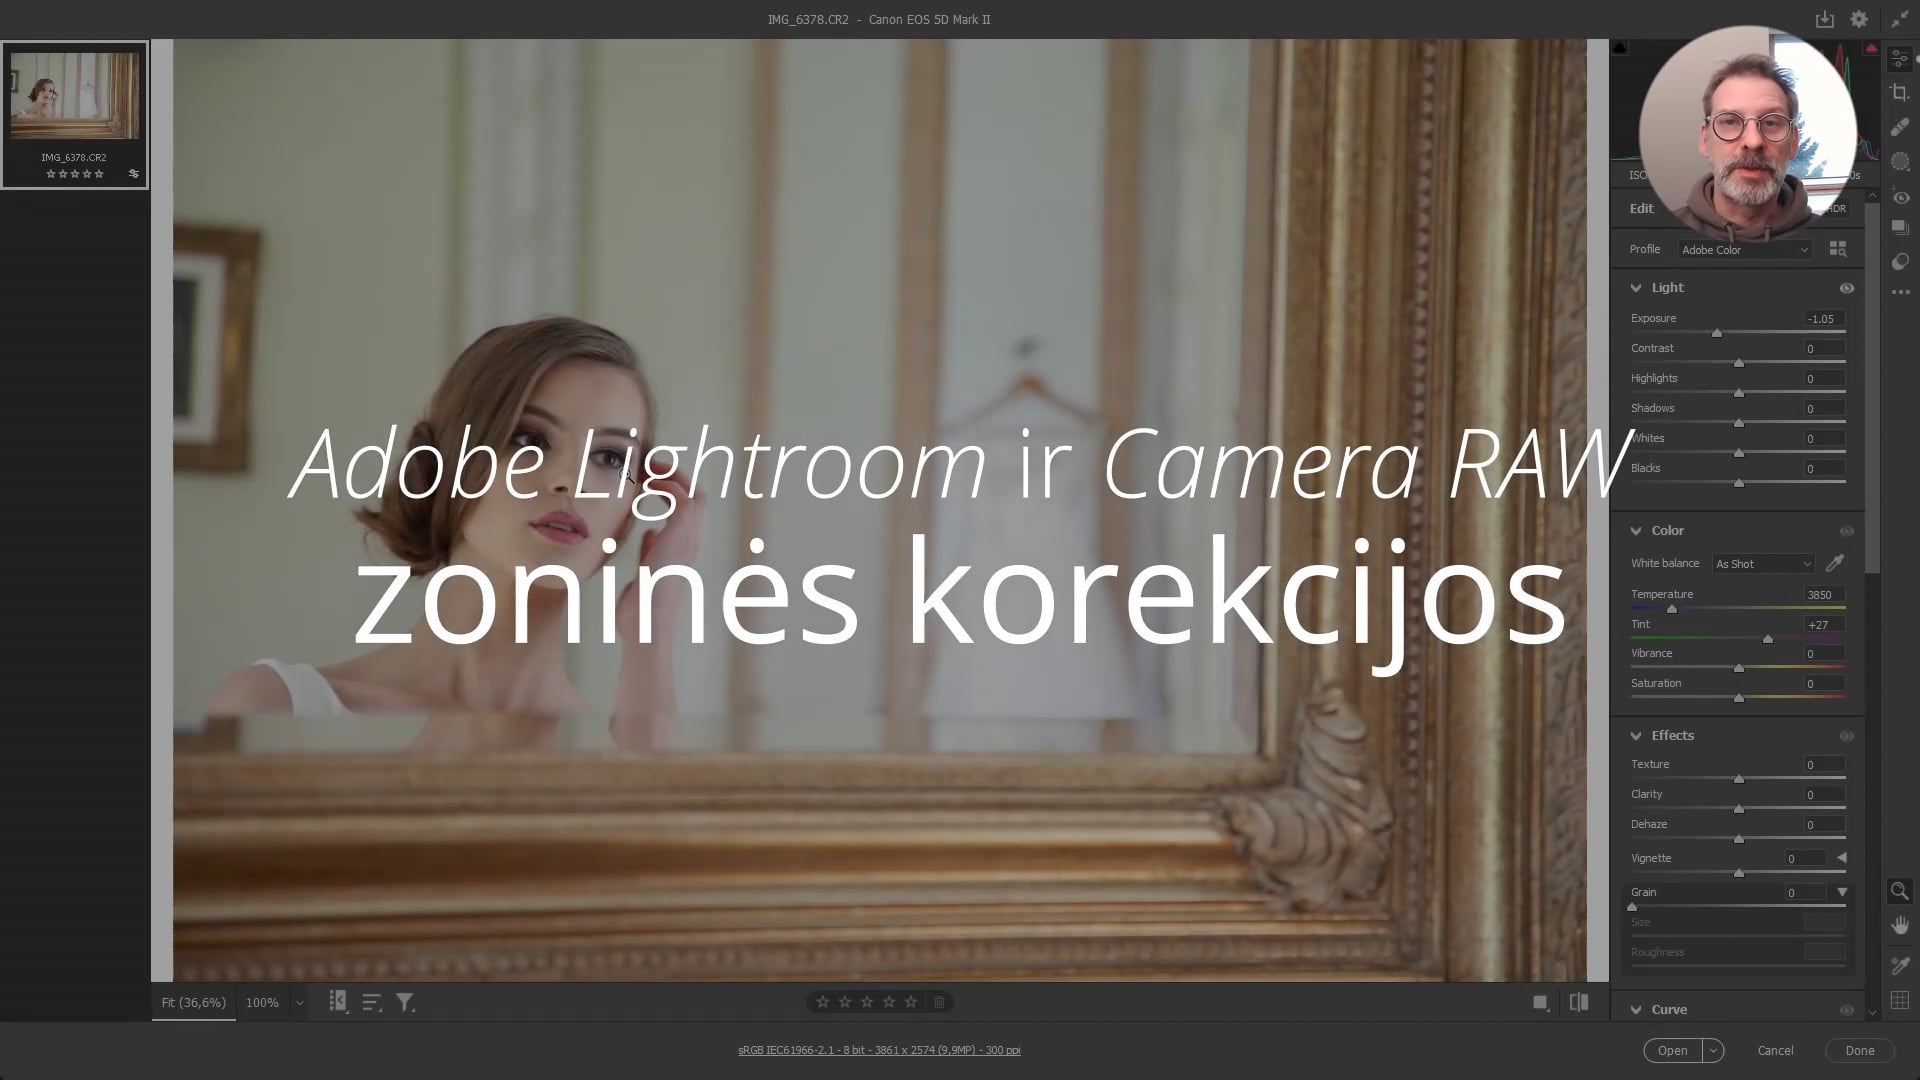Browse profiles with the grid search icon
1920x1080 pixels.
coord(1838,249)
